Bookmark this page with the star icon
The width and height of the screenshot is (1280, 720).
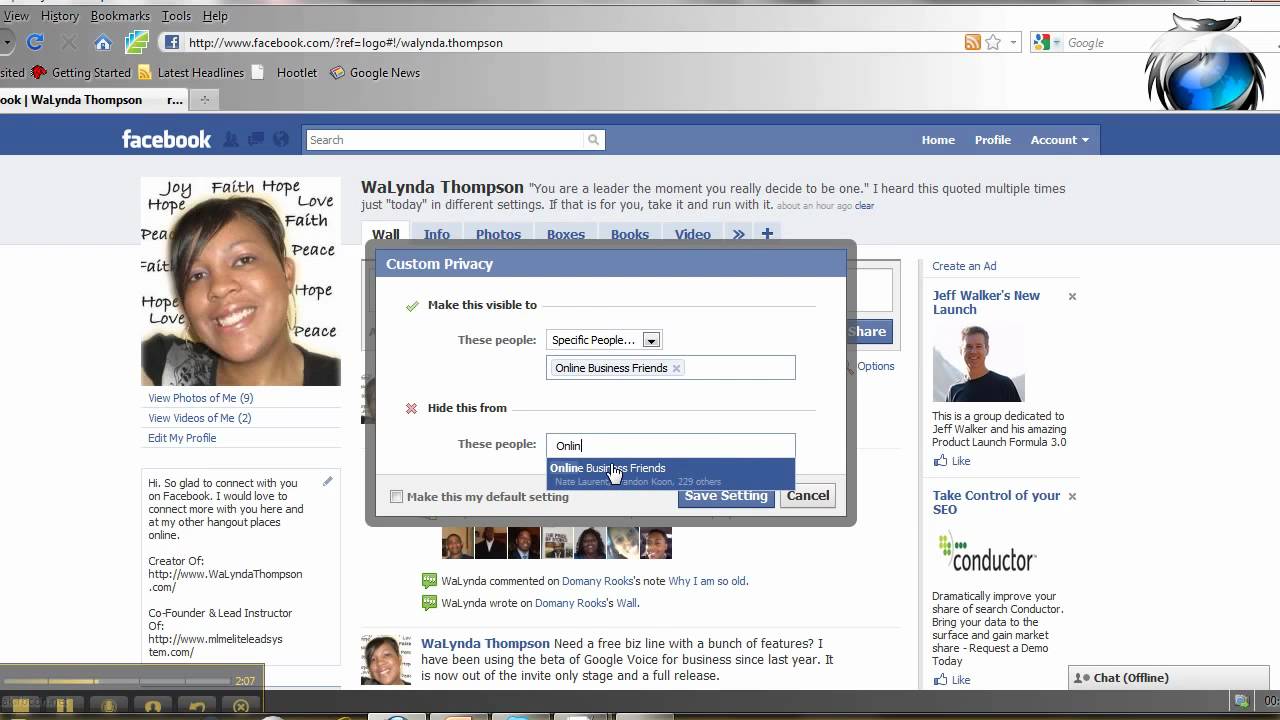pos(993,42)
